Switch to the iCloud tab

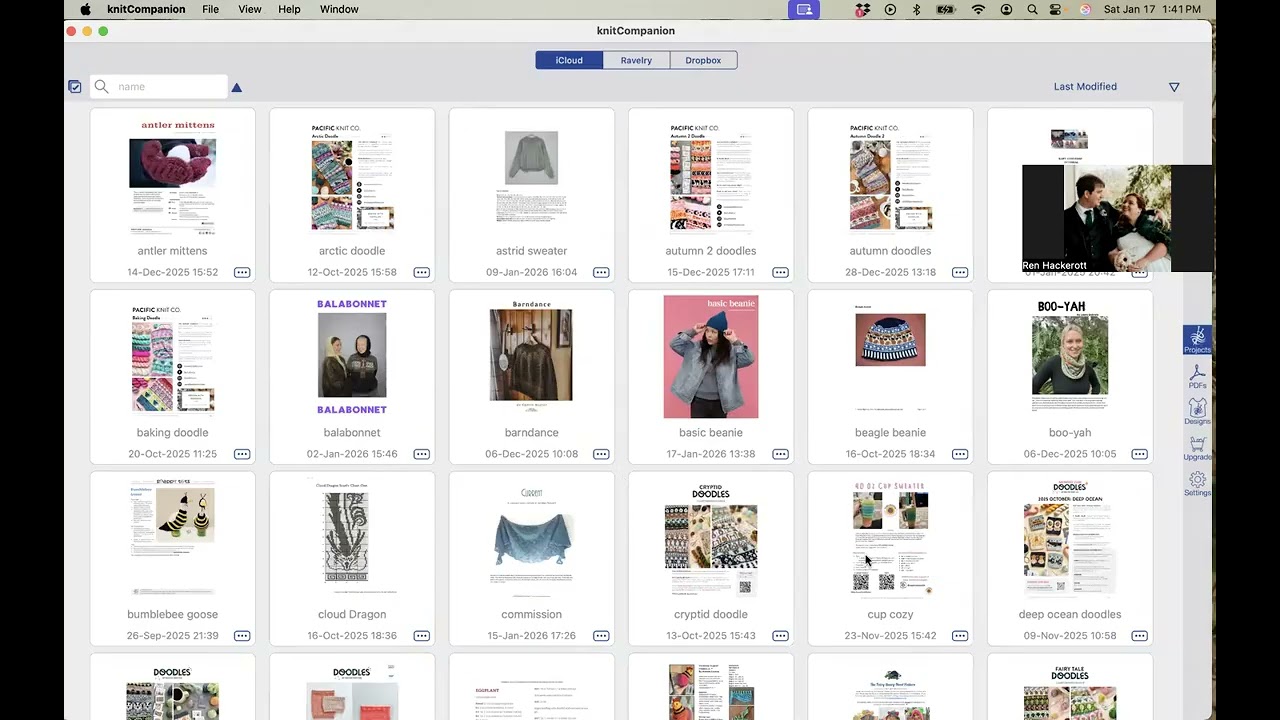[x=569, y=60]
